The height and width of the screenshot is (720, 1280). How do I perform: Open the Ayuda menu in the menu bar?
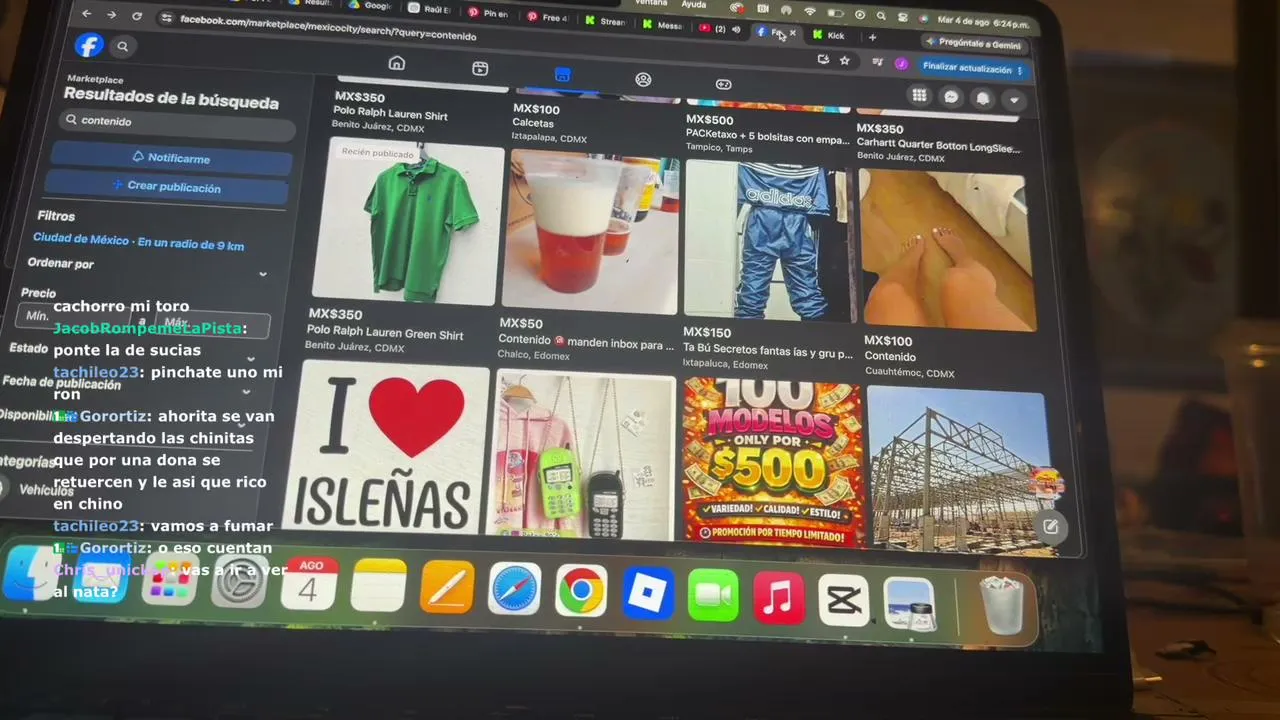[694, 5]
